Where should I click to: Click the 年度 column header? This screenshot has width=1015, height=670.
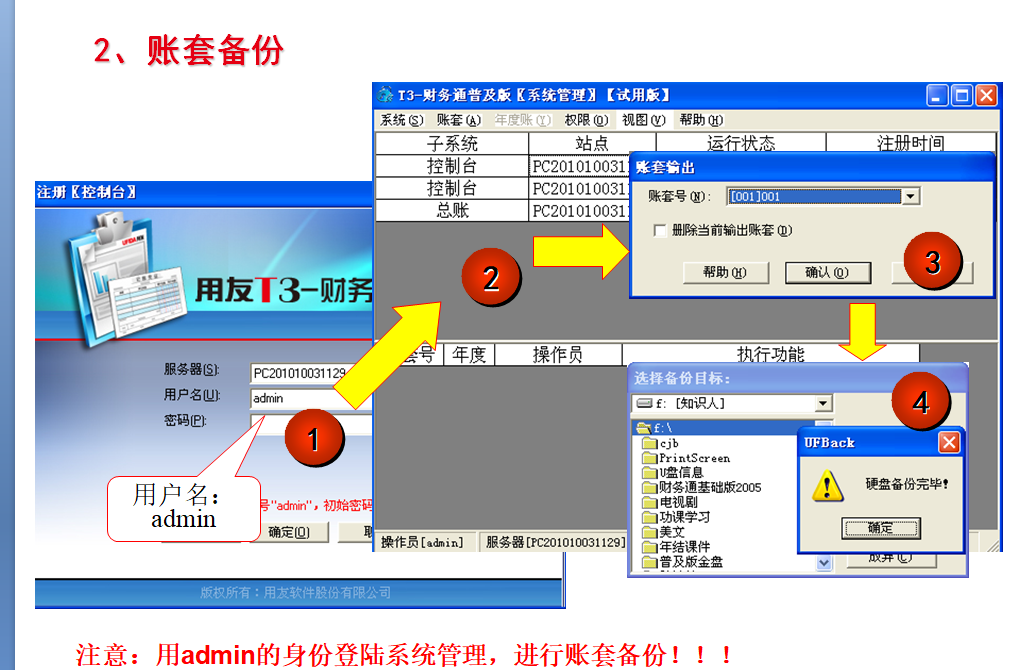pos(469,354)
